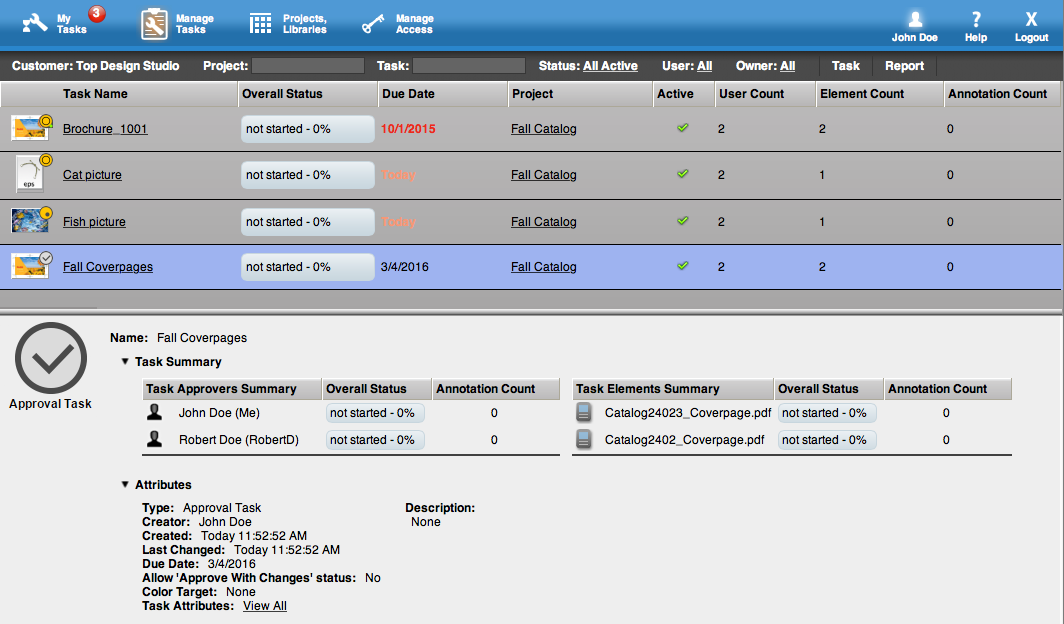Switch to the Report tab
Image resolution: width=1064 pixels, height=624 pixels.
coord(904,66)
